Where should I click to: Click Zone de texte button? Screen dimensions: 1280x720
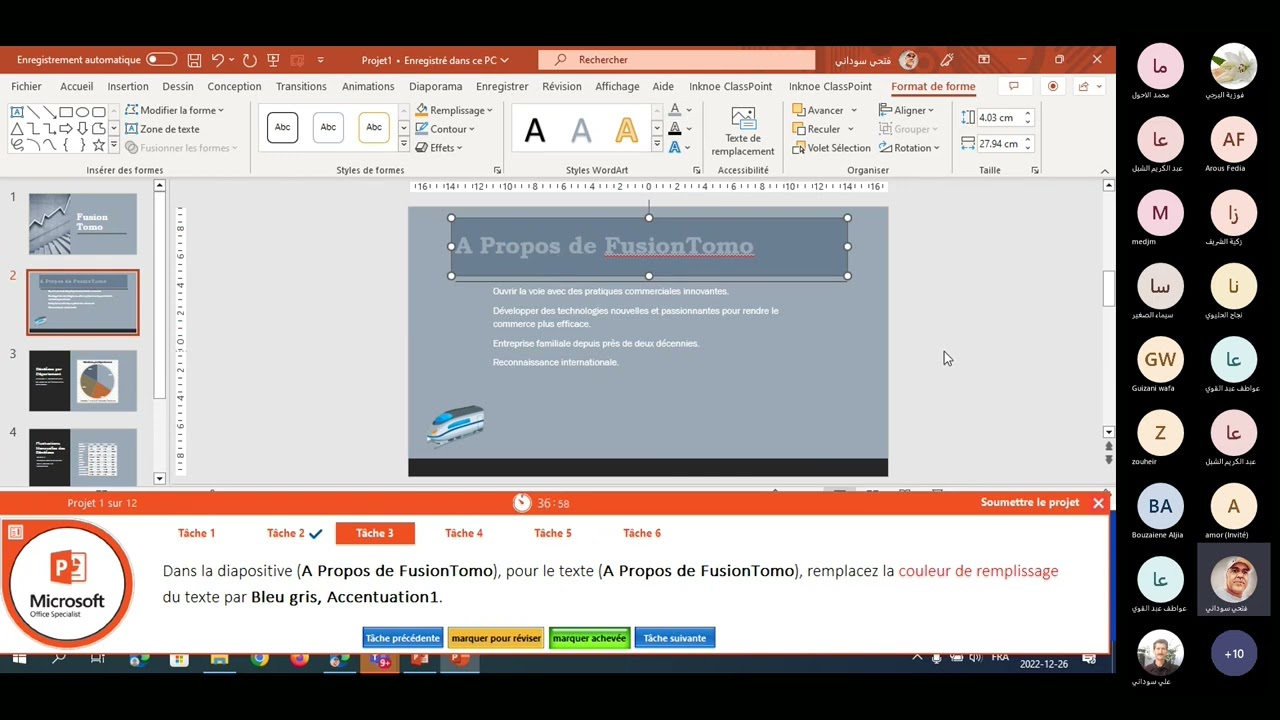[162, 129]
